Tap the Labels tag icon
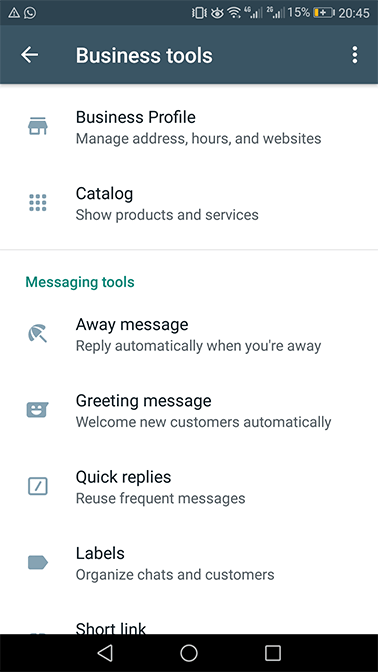 coord(38,562)
